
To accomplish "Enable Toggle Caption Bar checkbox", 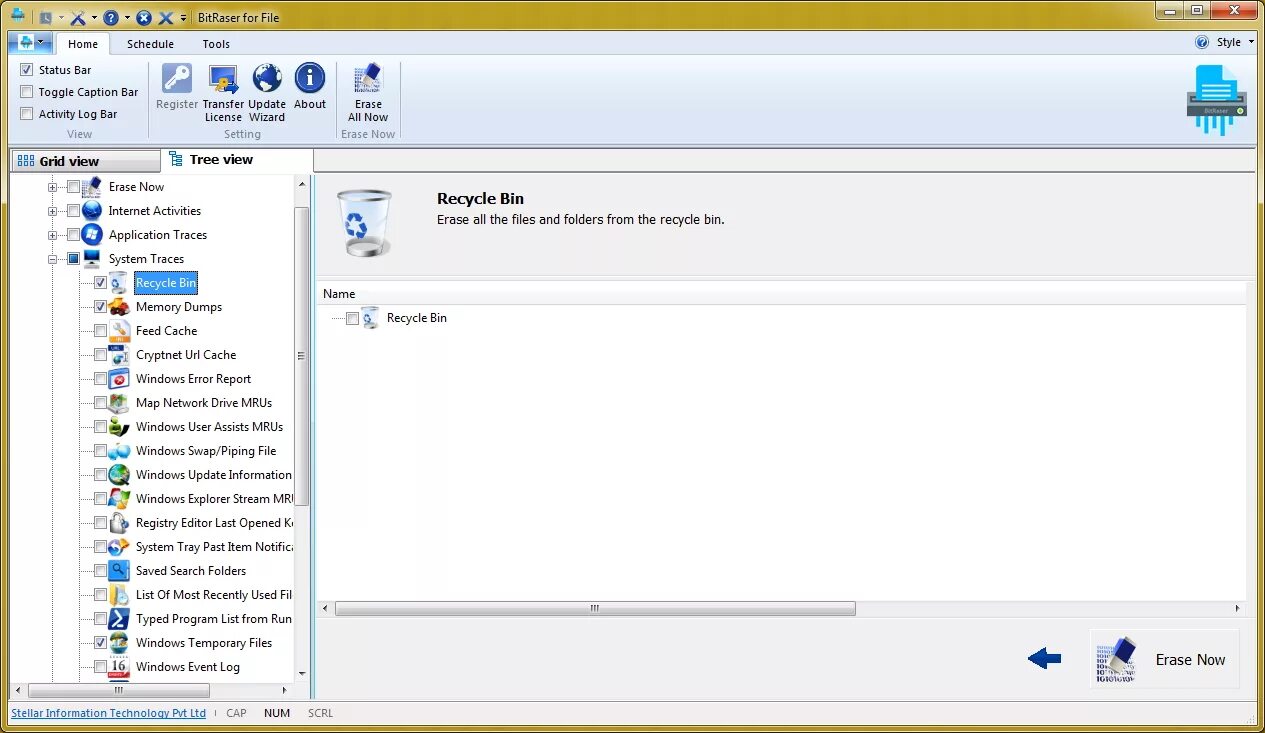I will [27, 92].
